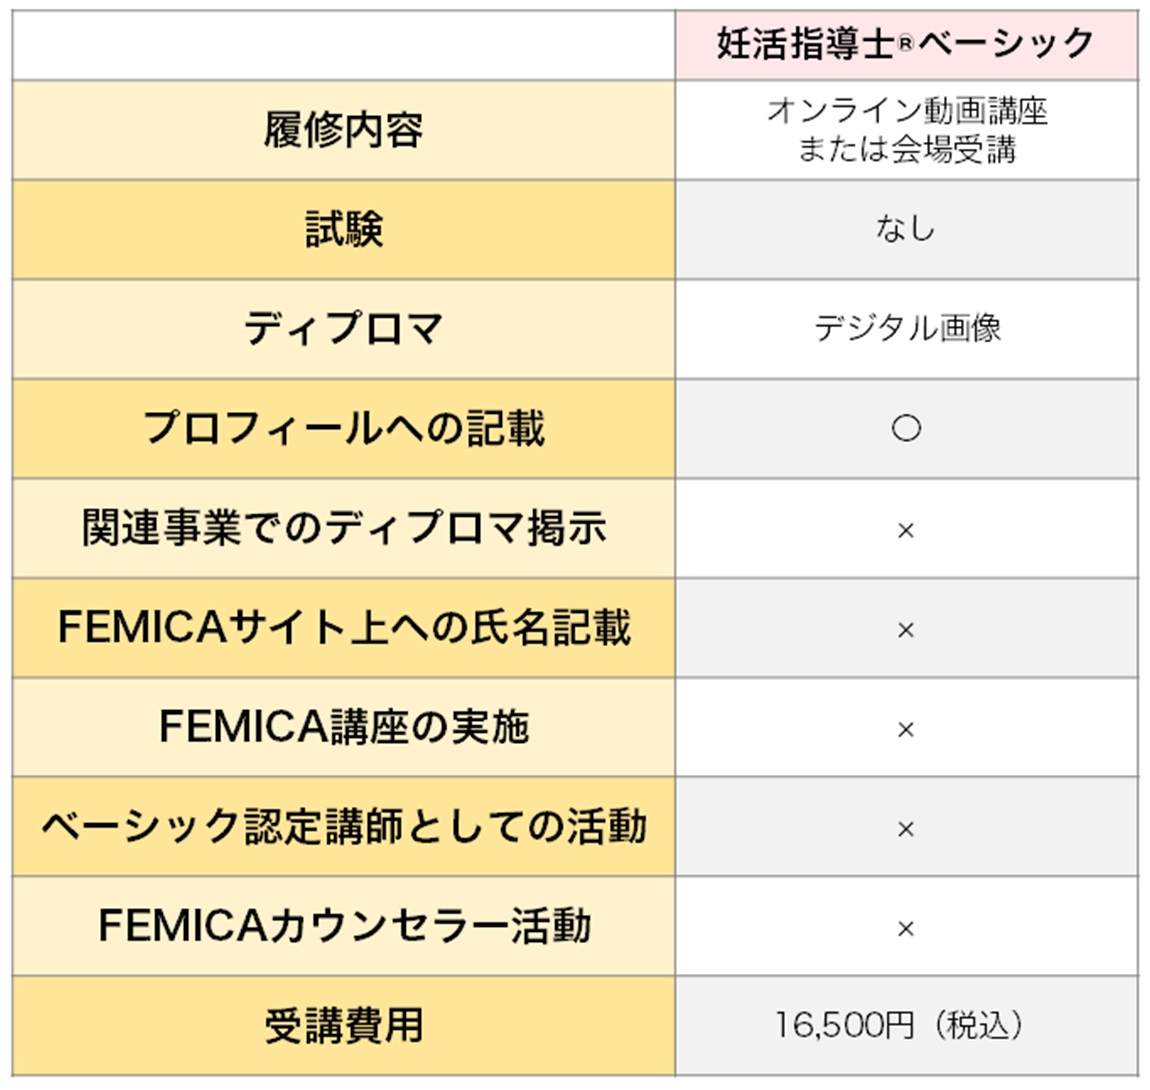
Task: Select FEMICAサイト上への氏名記載 label
Action: click(343, 627)
